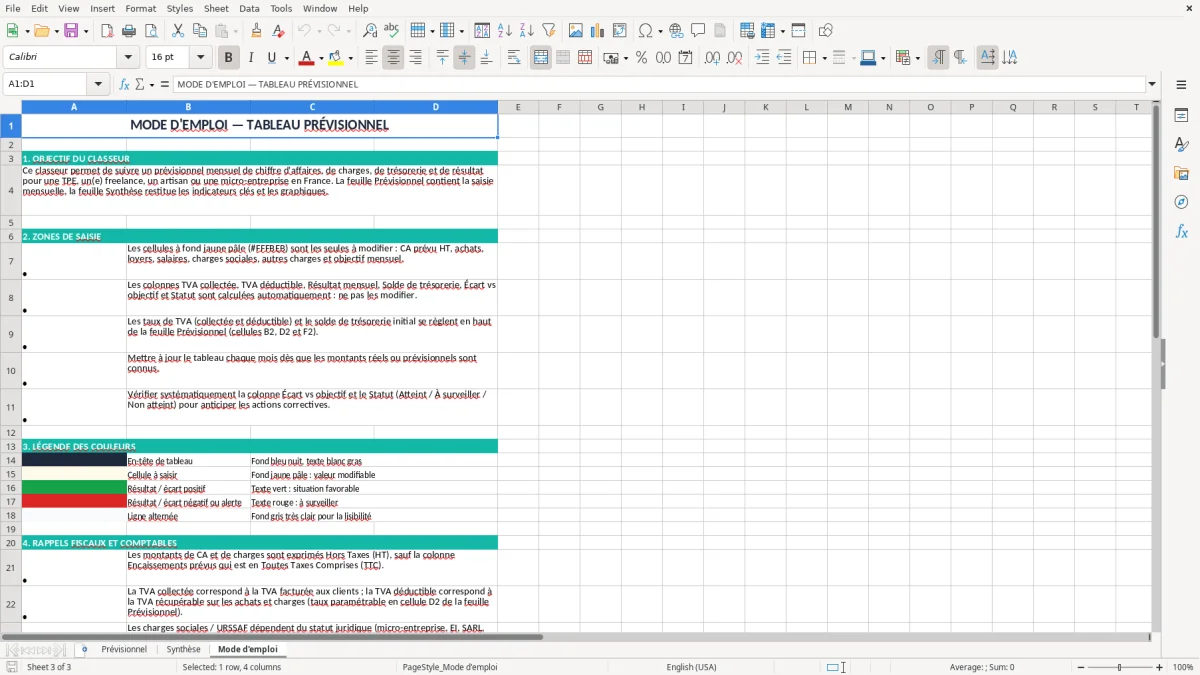Image resolution: width=1200 pixels, height=675 pixels.
Task: Open sidebar Properties deck icon
Action: [x=1181, y=116]
